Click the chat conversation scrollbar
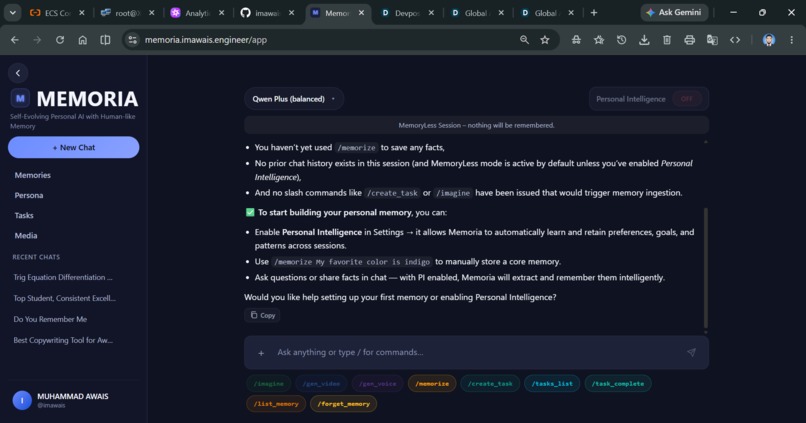Viewport: 806px width, 423px height. 706,267
